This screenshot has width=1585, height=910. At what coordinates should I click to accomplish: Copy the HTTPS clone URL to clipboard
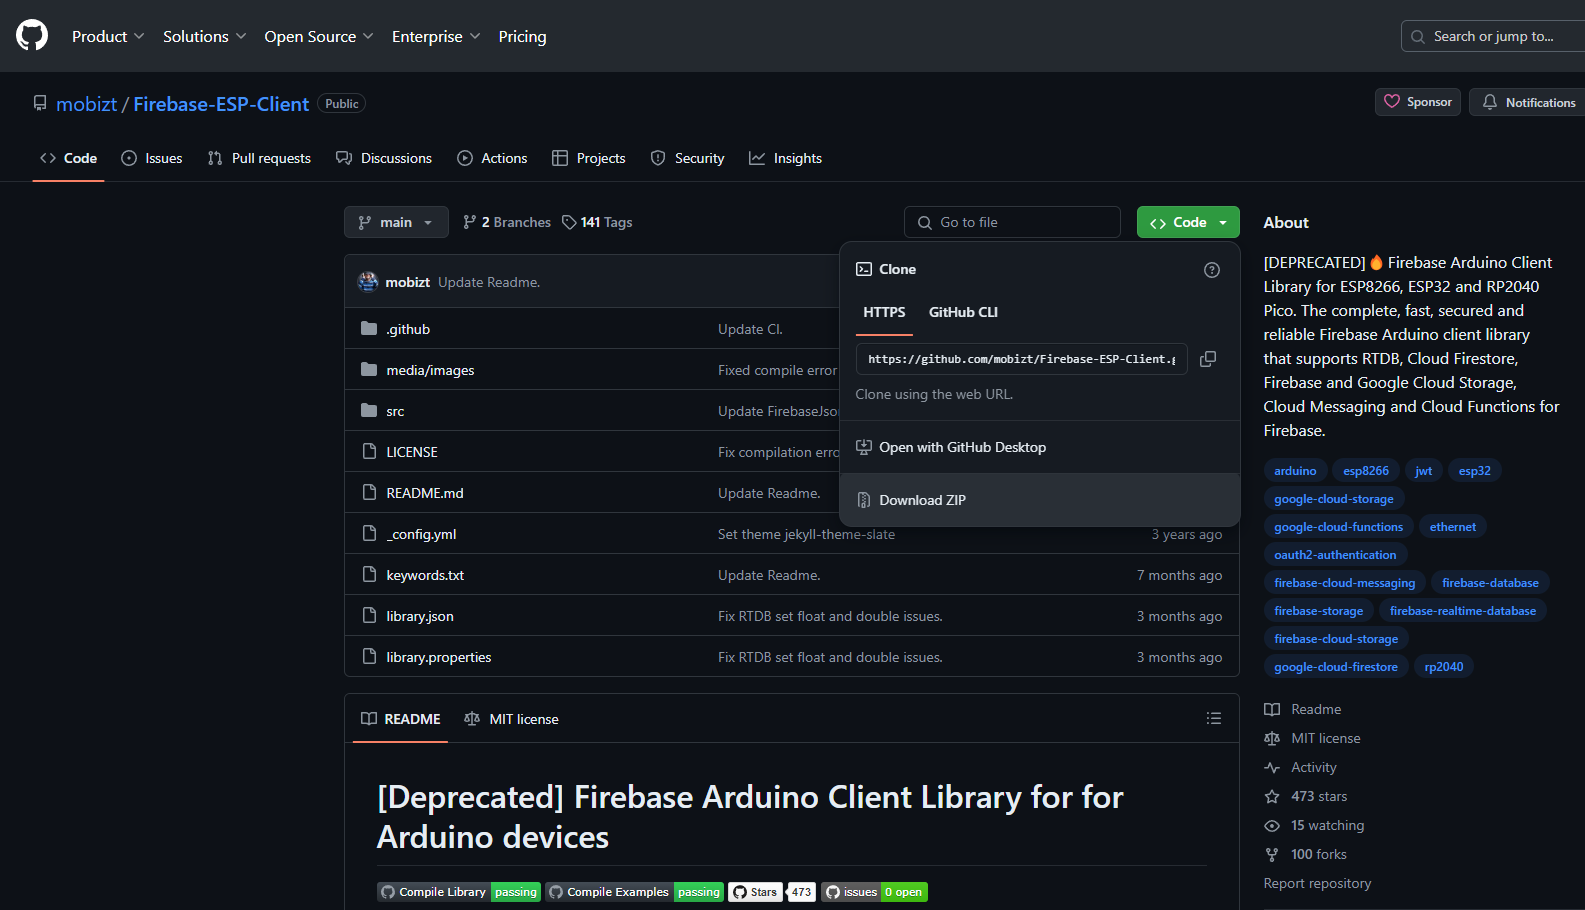pyautogui.click(x=1208, y=359)
